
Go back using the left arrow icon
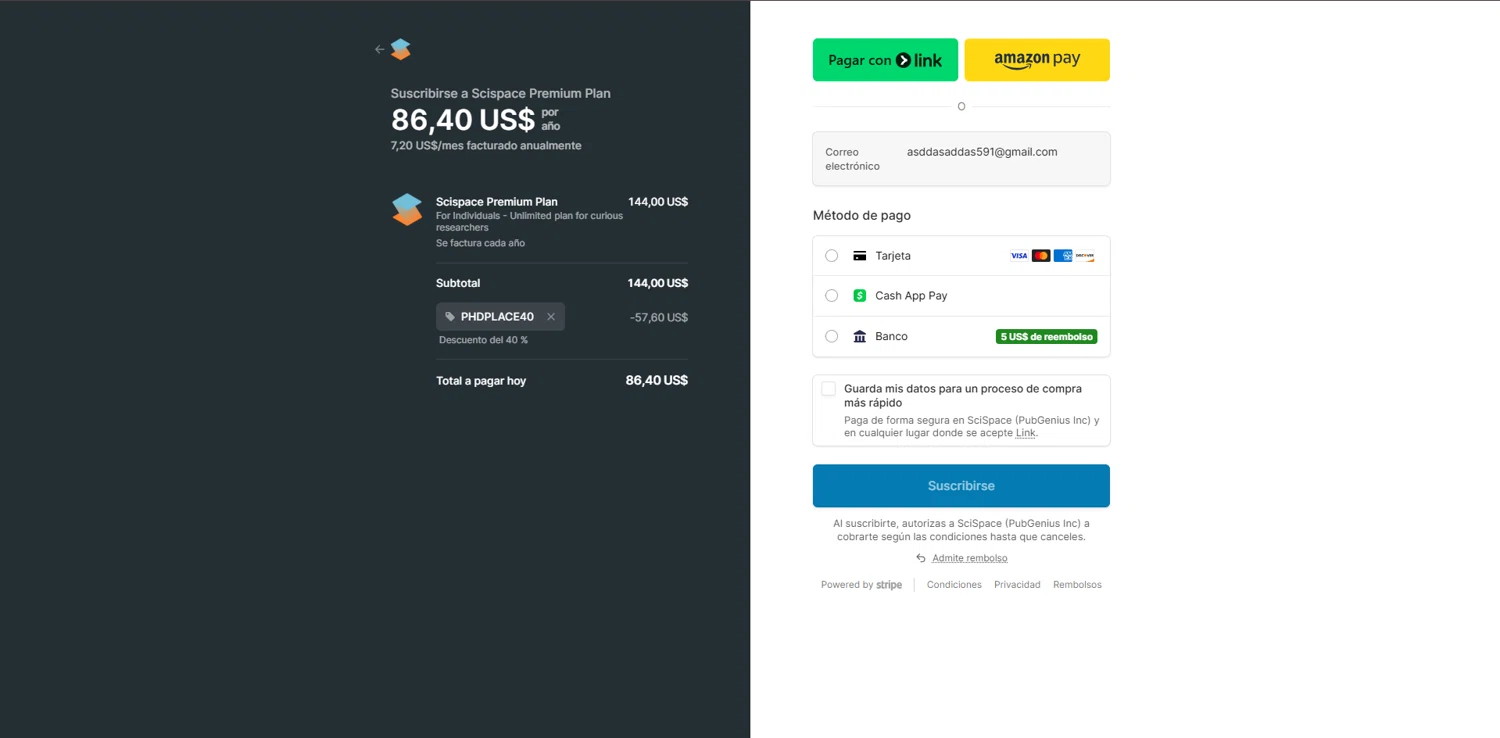click(x=379, y=49)
